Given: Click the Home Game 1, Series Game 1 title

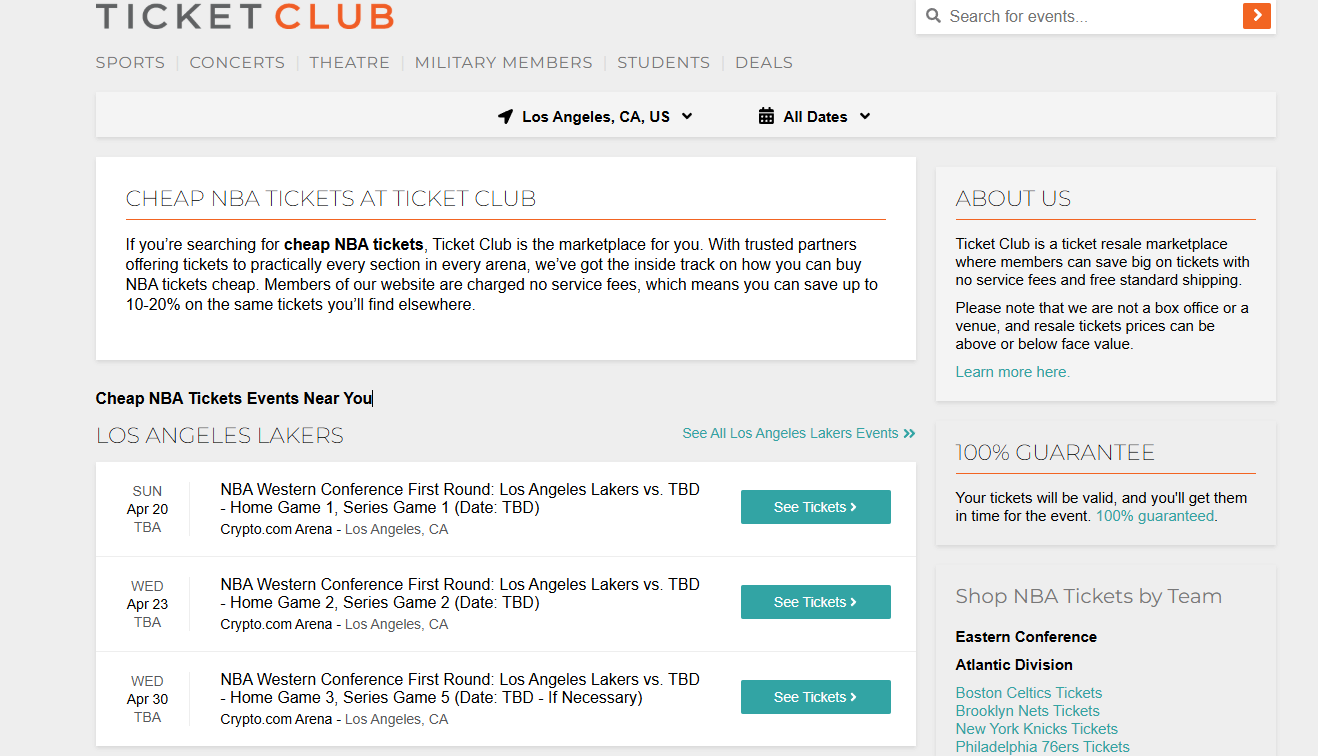Looking at the screenshot, I should pyautogui.click(x=460, y=498).
